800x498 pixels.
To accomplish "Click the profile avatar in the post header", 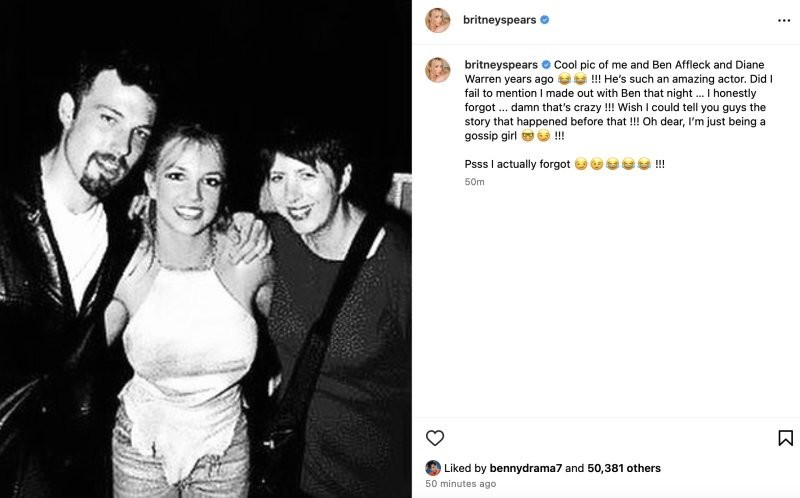I will click(437, 20).
